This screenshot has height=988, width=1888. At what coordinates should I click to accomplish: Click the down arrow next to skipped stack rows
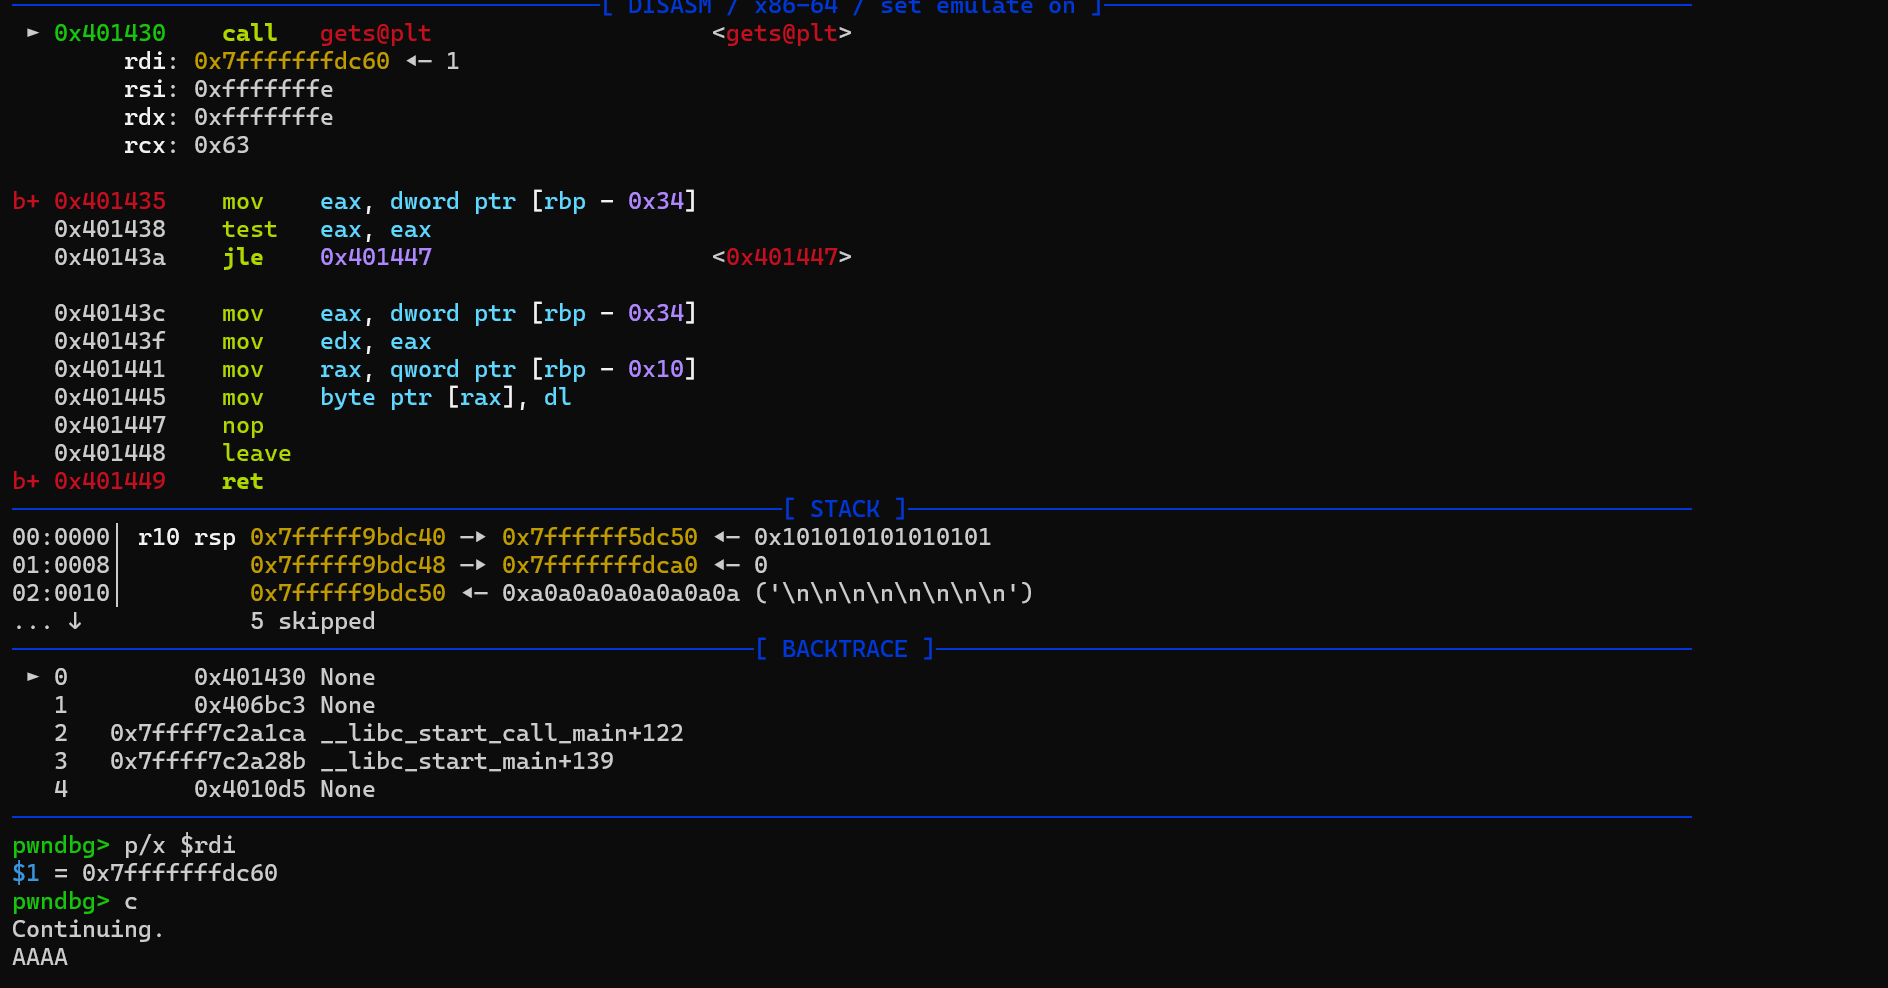point(75,621)
